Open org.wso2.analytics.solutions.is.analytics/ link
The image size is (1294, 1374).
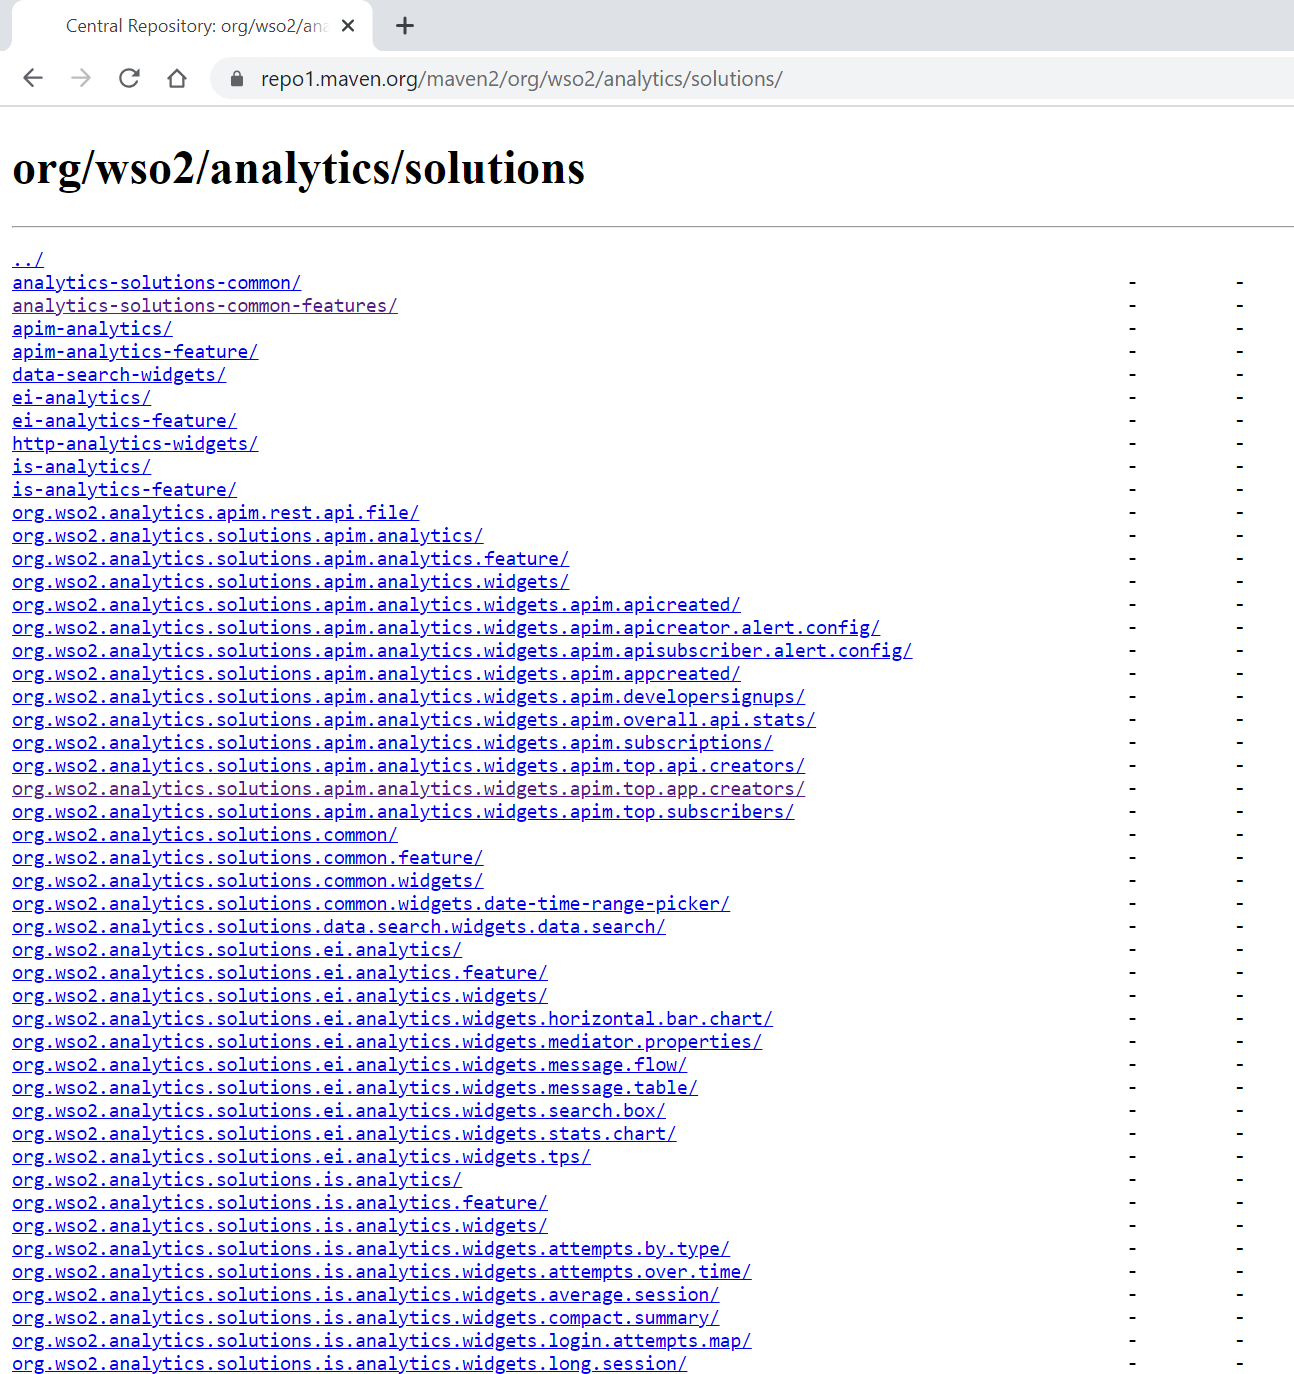[237, 1180]
